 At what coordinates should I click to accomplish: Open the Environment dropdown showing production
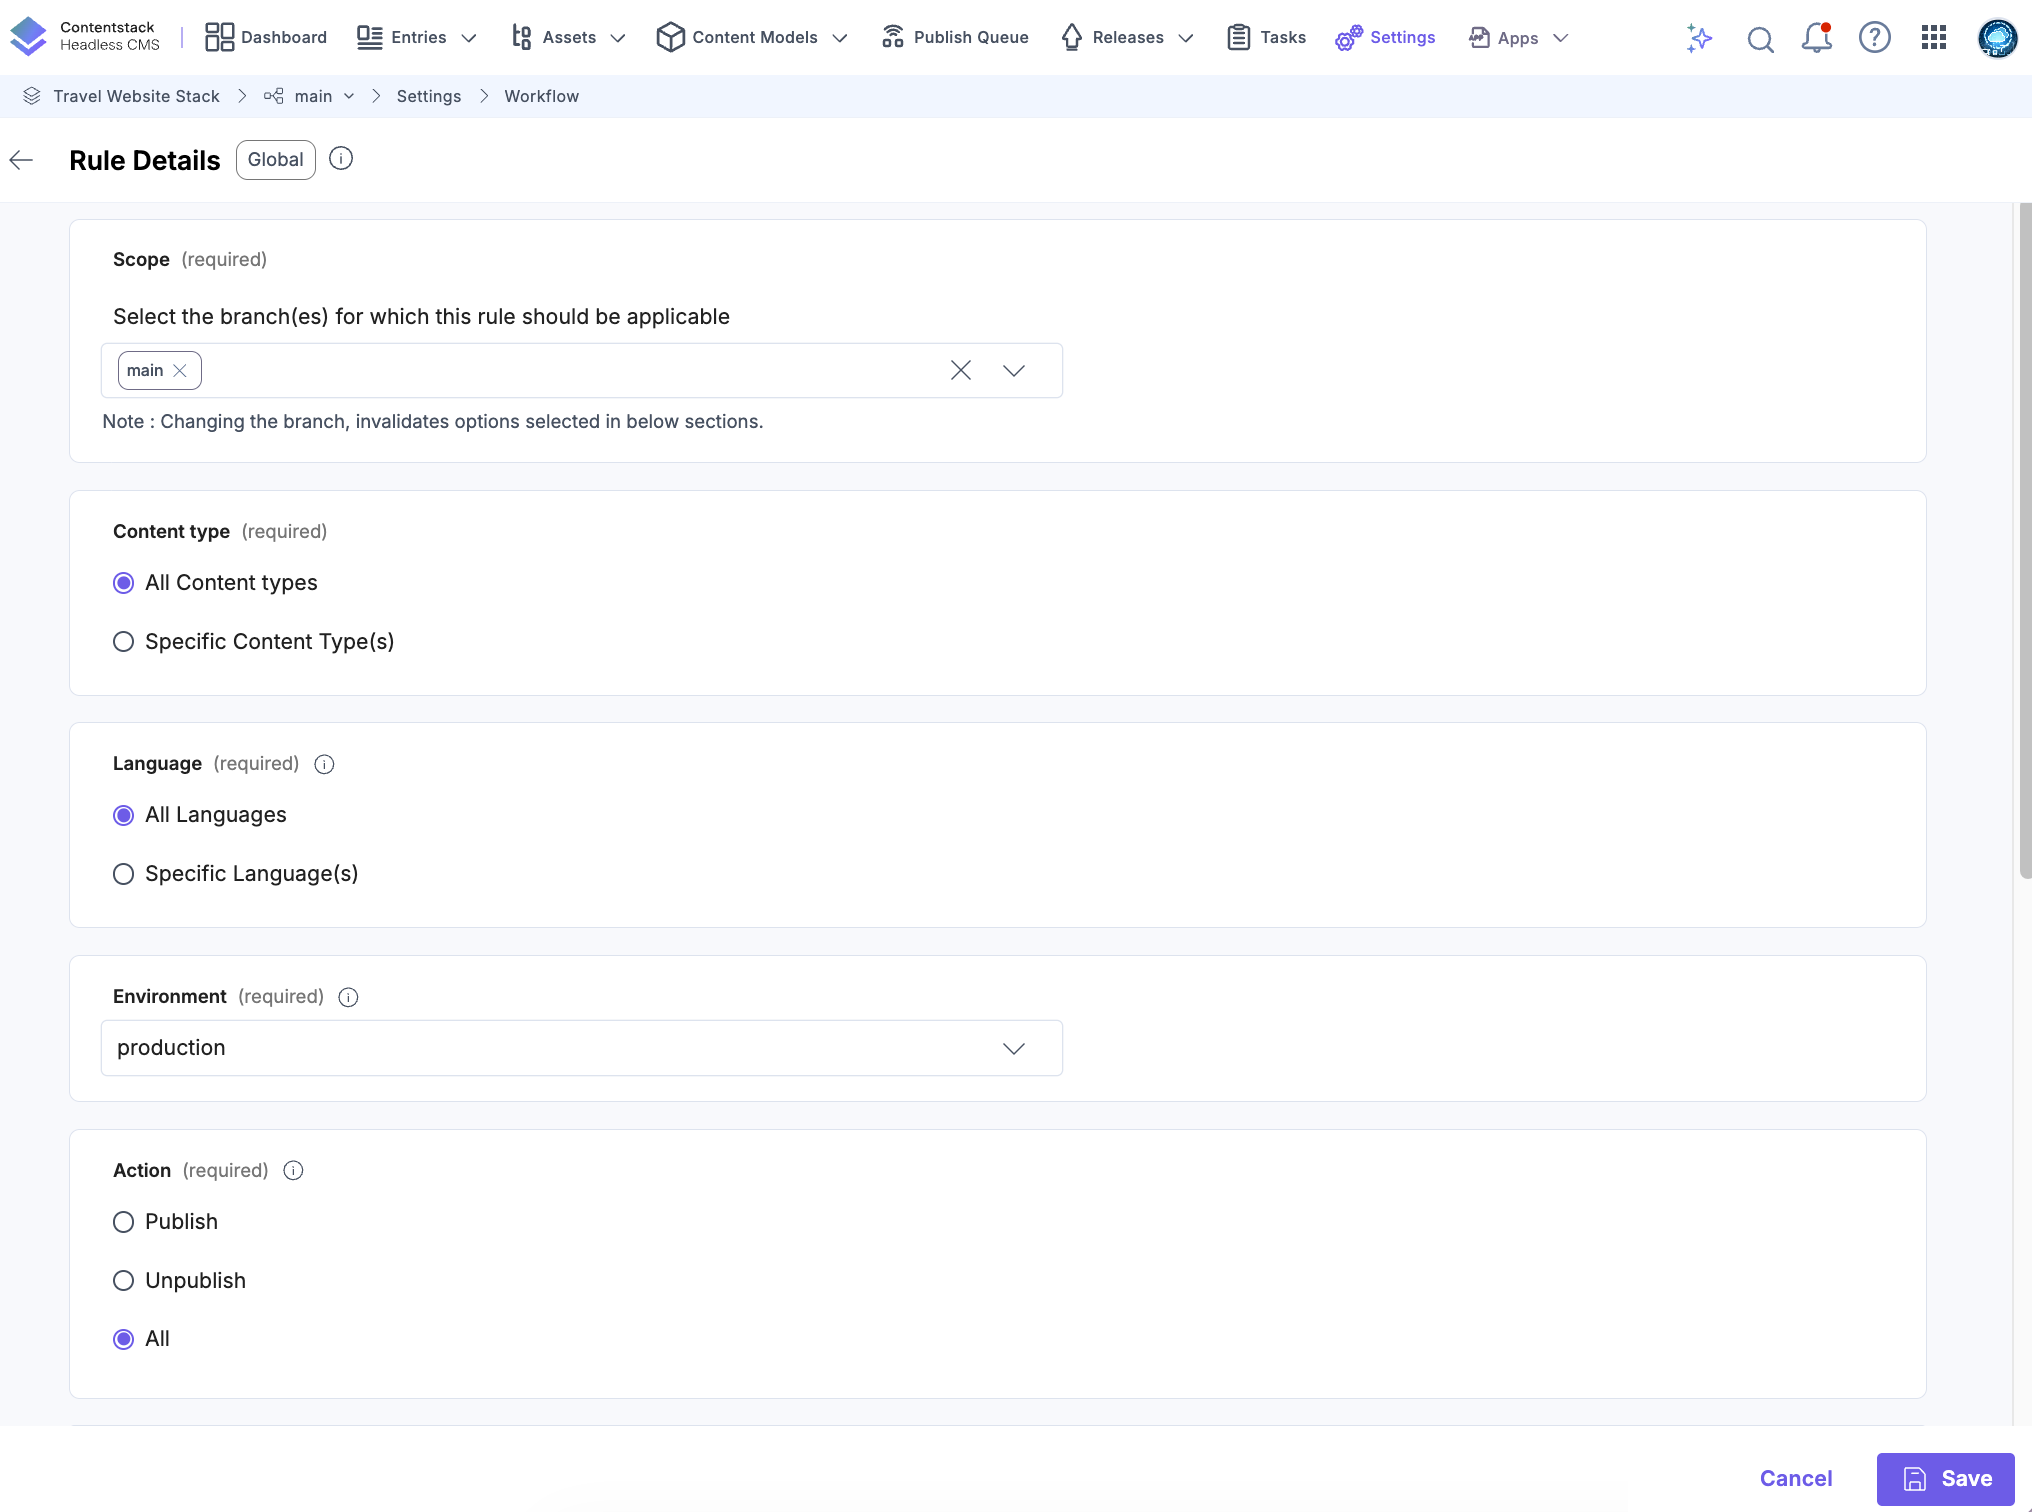(x=1014, y=1048)
